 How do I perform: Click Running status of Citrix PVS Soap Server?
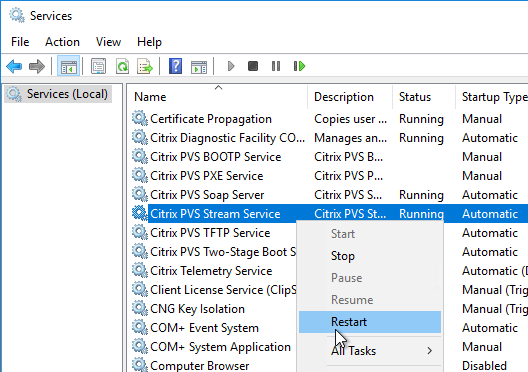421,195
